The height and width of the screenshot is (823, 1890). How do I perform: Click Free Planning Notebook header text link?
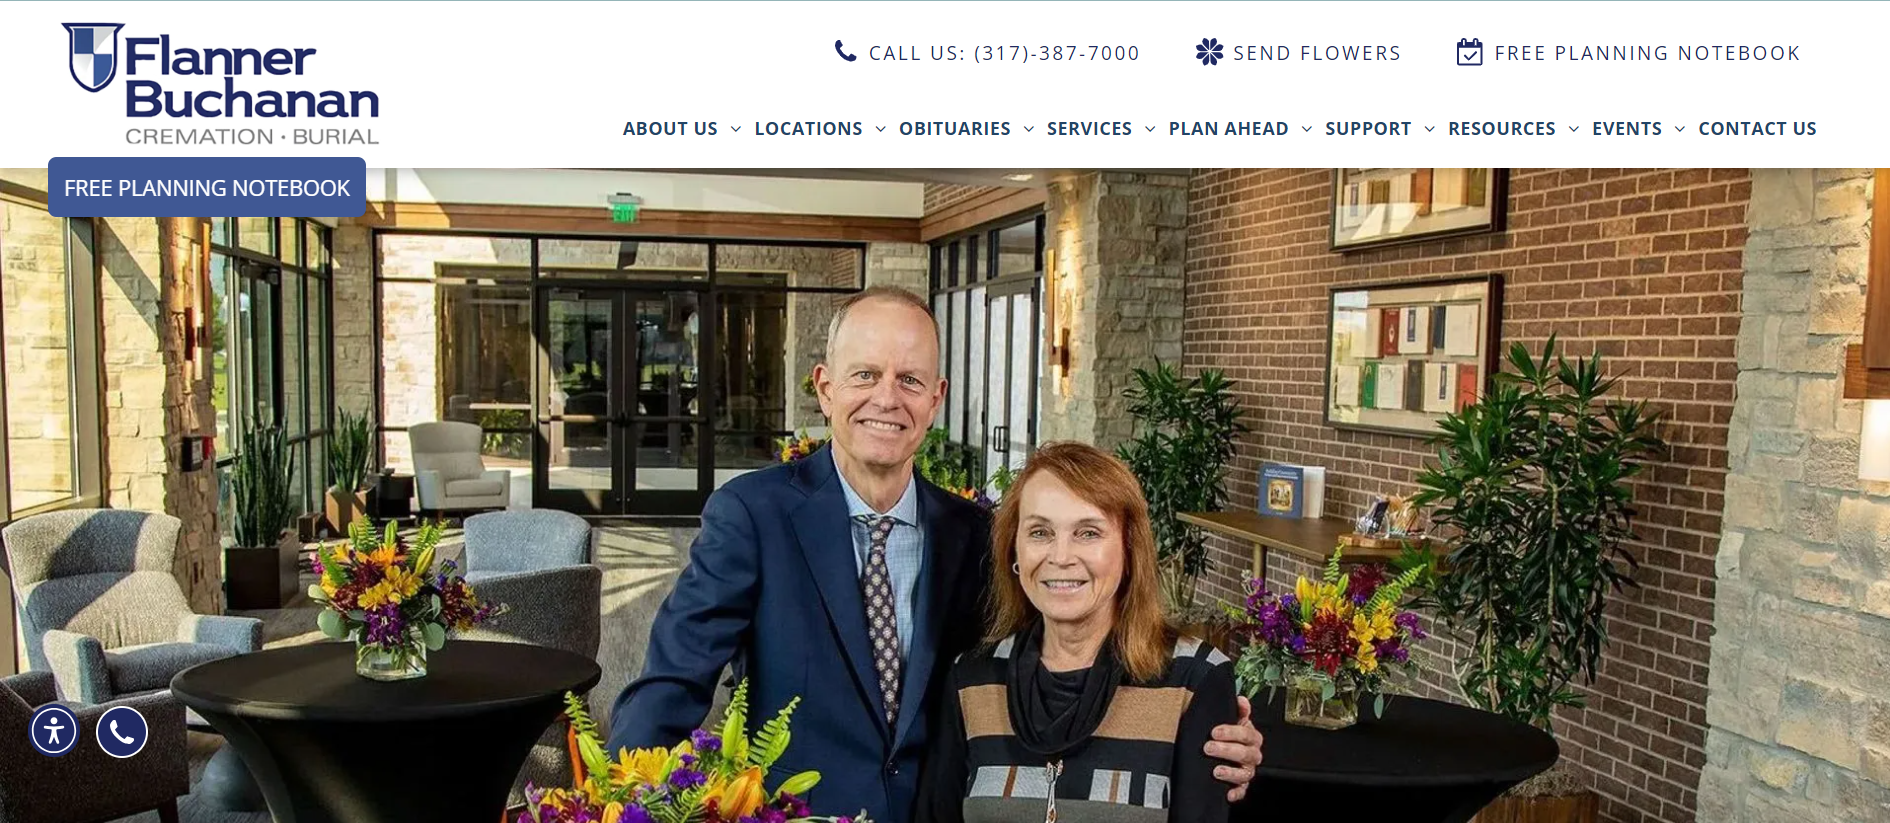[1647, 53]
